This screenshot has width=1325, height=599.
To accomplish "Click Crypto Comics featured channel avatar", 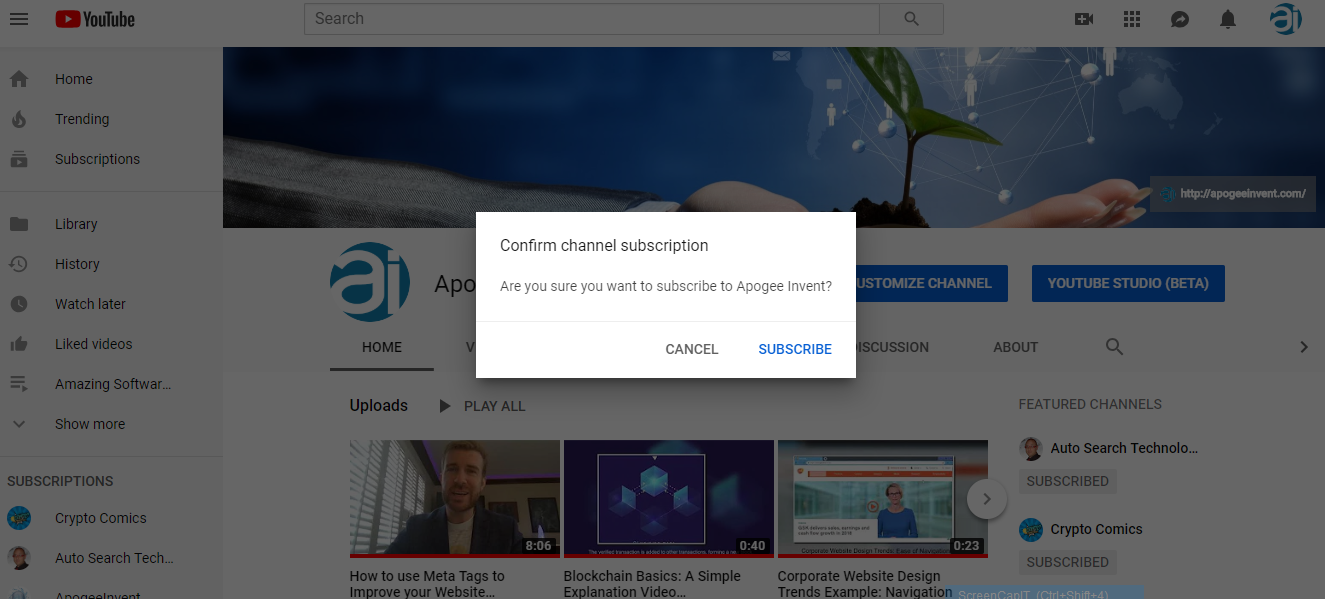I will click(x=1031, y=529).
